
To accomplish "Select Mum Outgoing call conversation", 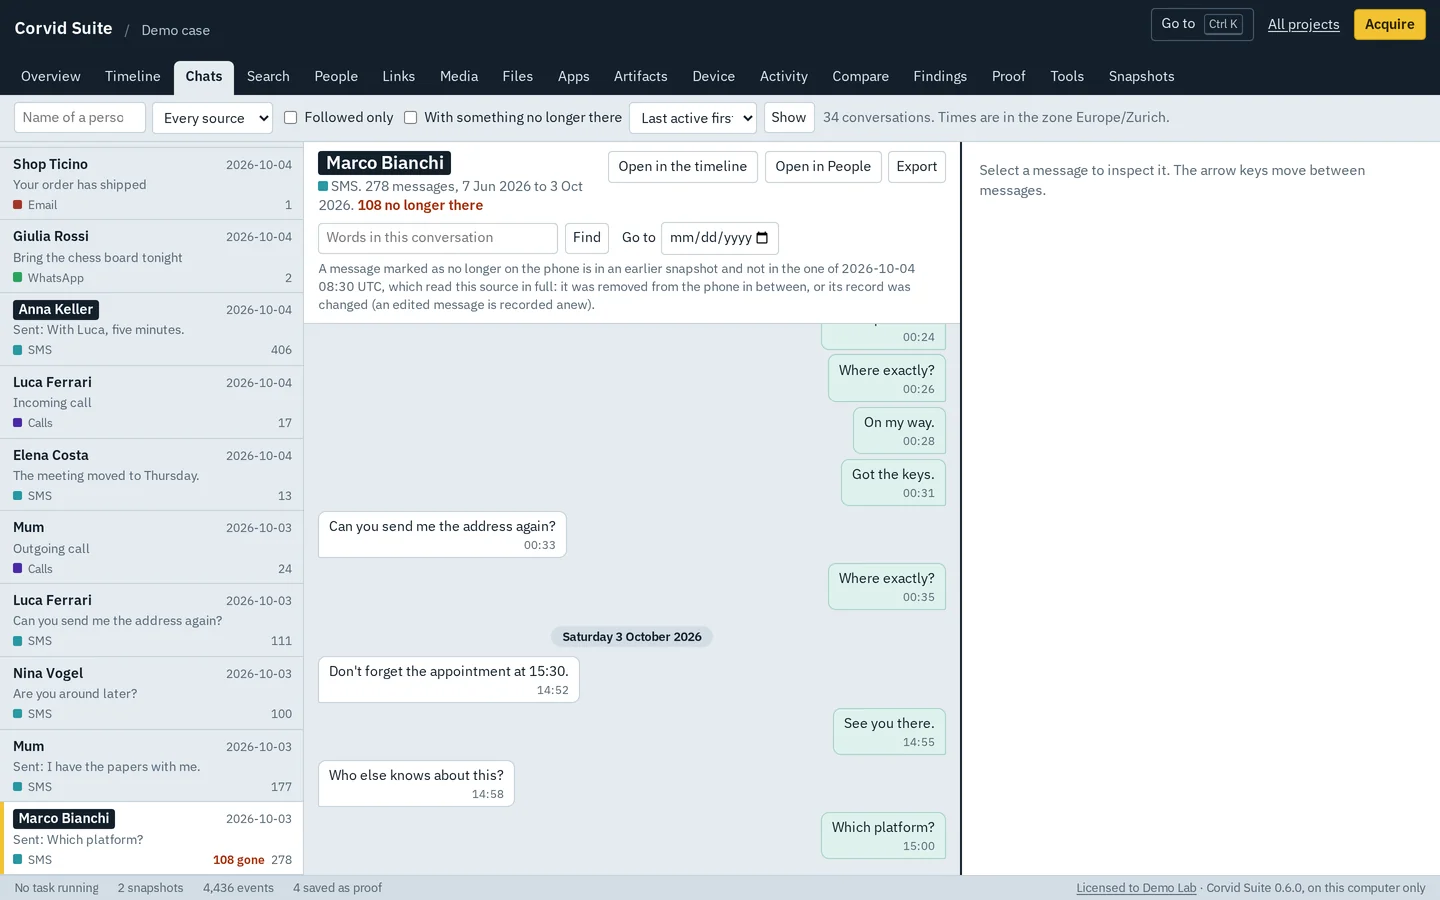I will (152, 548).
